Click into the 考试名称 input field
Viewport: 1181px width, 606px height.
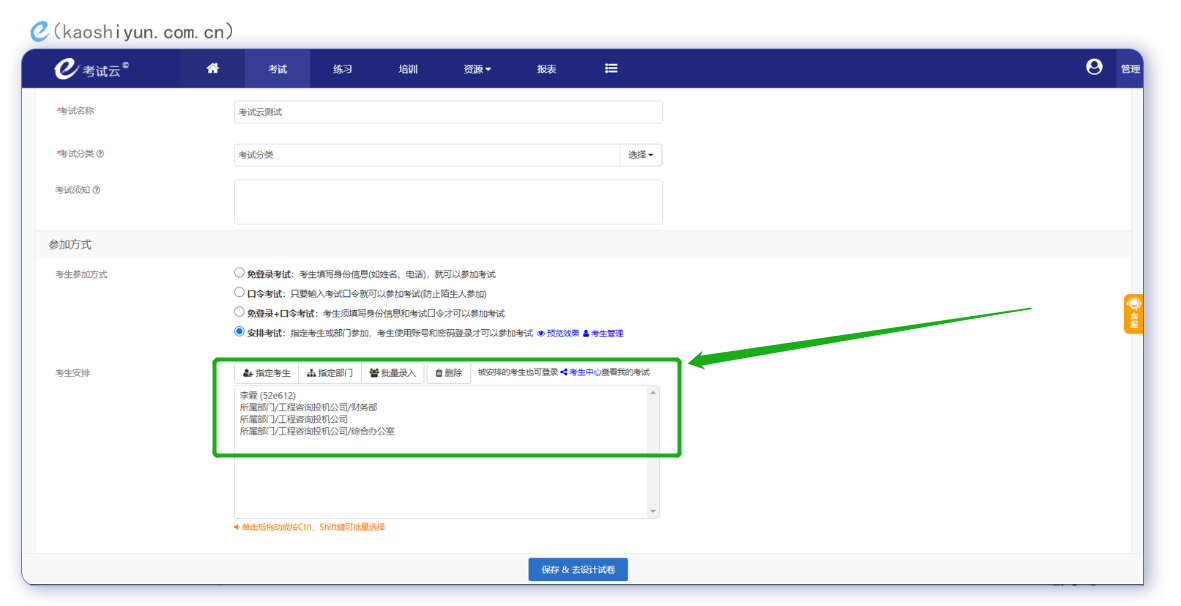447,112
